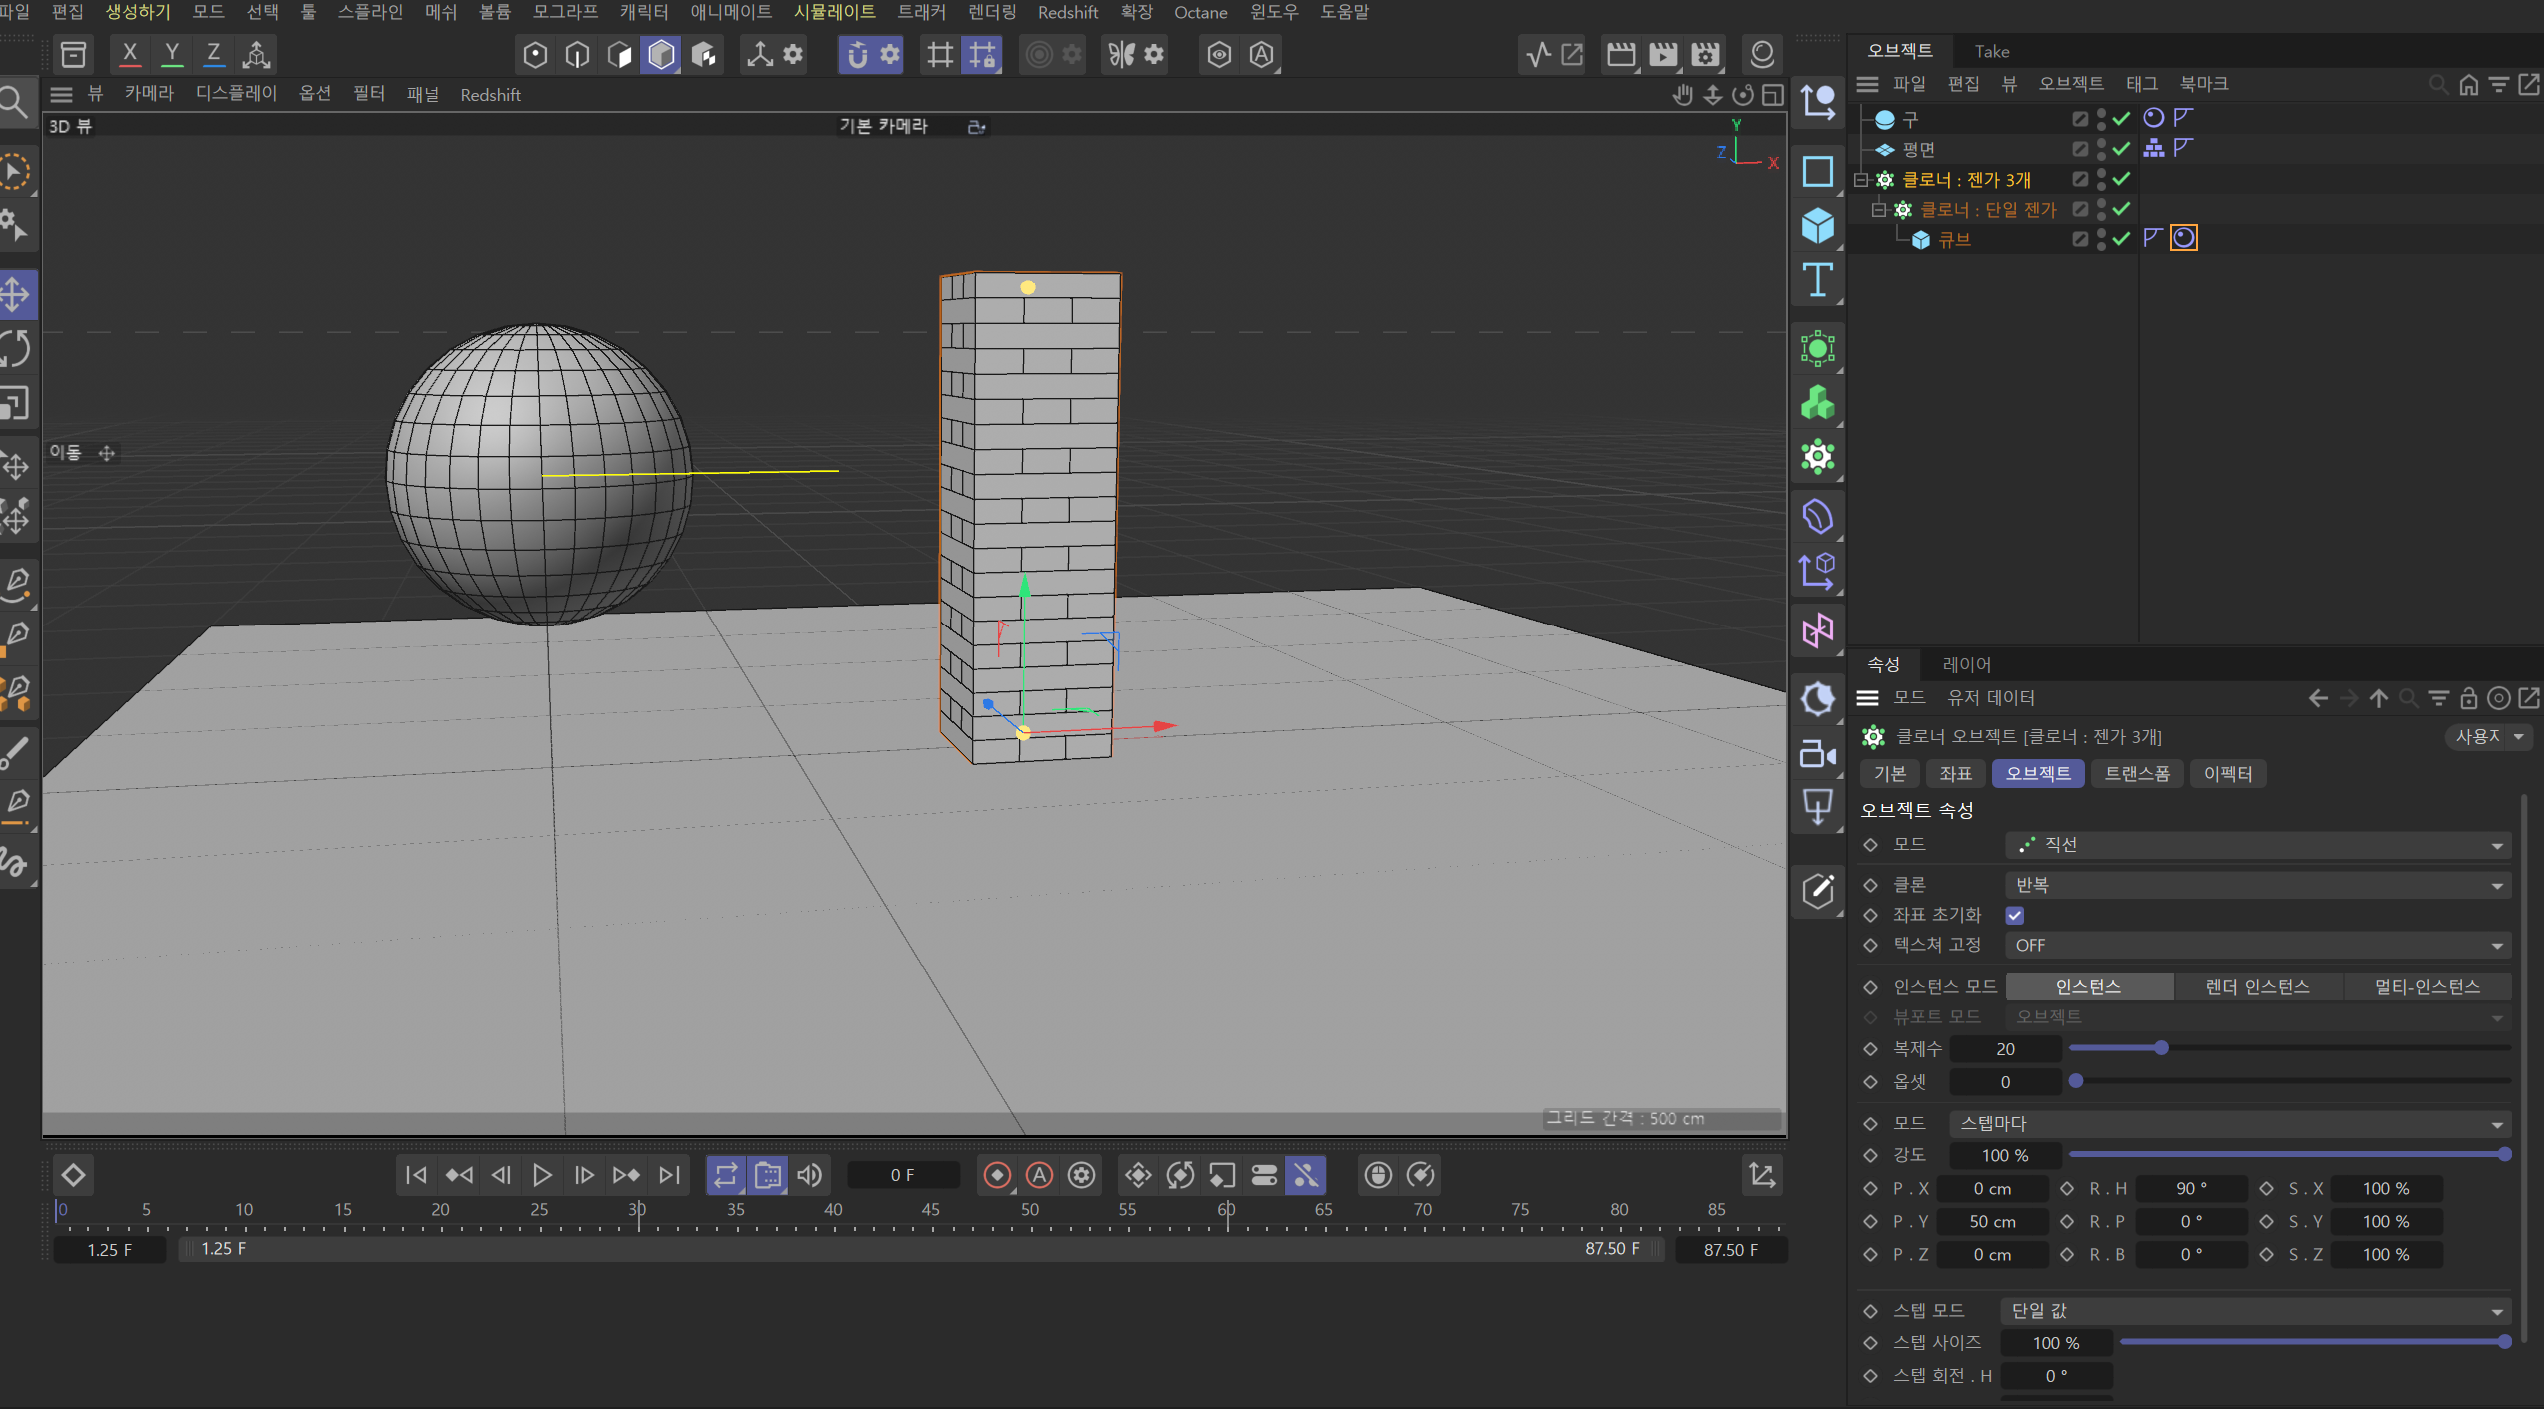Open the 시뮬레이트 menu
Screen dimensions: 2544x1409
(834, 12)
